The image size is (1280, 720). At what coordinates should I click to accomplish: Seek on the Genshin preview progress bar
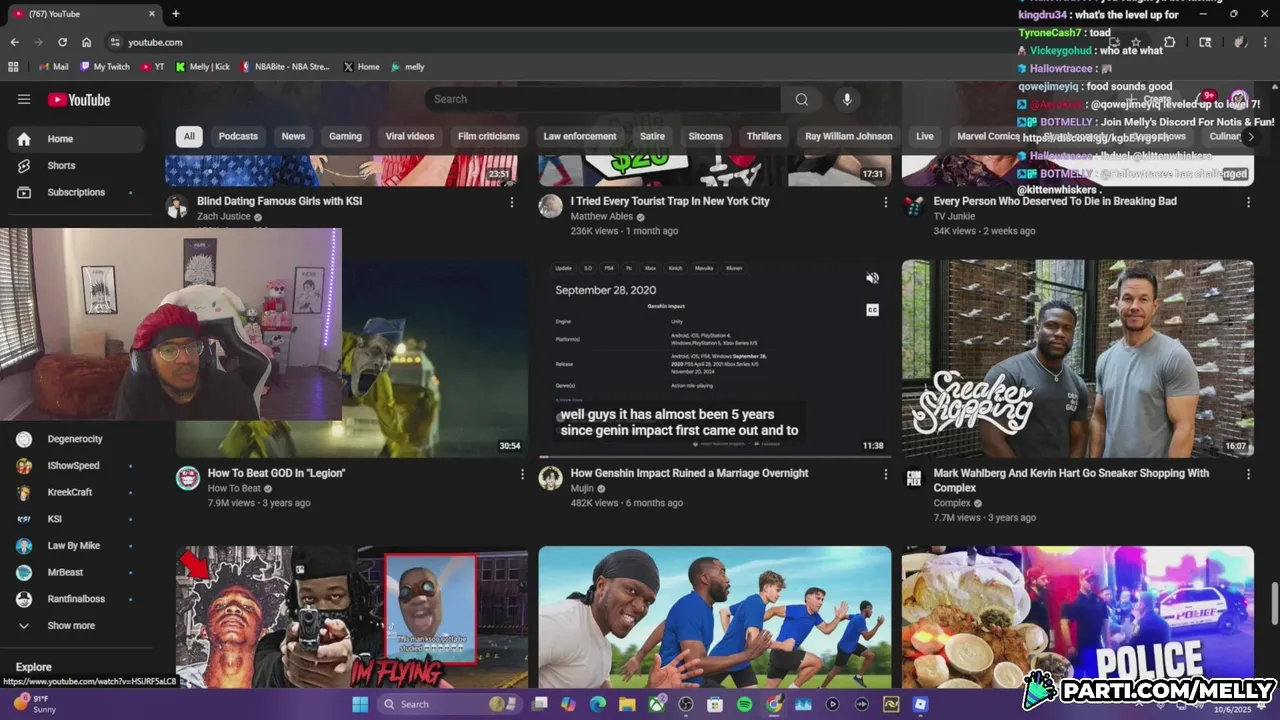[x=715, y=457]
